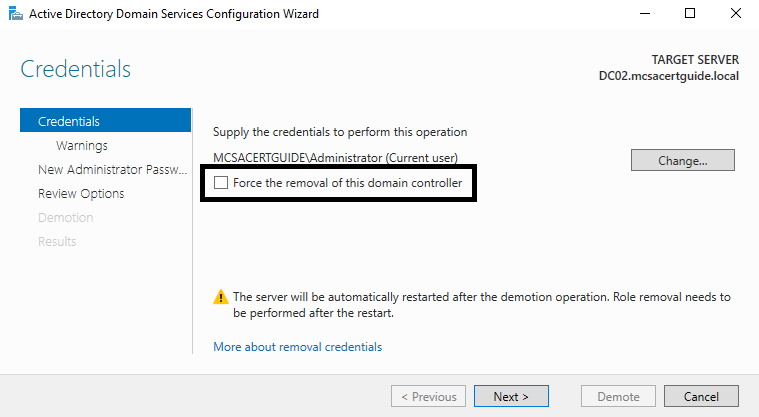Click the Demote button
This screenshot has width=759, height=417.
pos(618,396)
